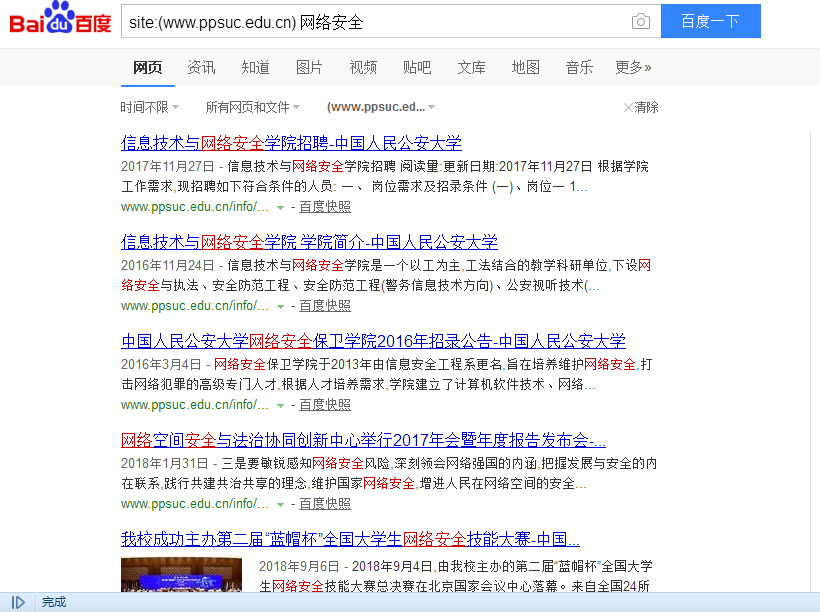The height and width of the screenshot is (612, 820).
Task: Open the 图片 tab
Action: click(x=309, y=67)
